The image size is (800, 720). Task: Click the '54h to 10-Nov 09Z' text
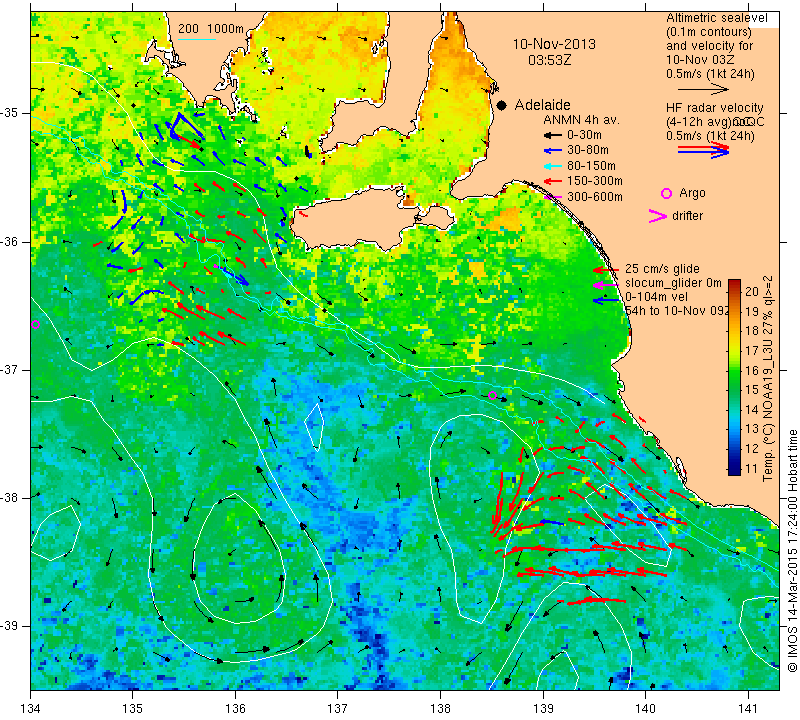point(677,311)
